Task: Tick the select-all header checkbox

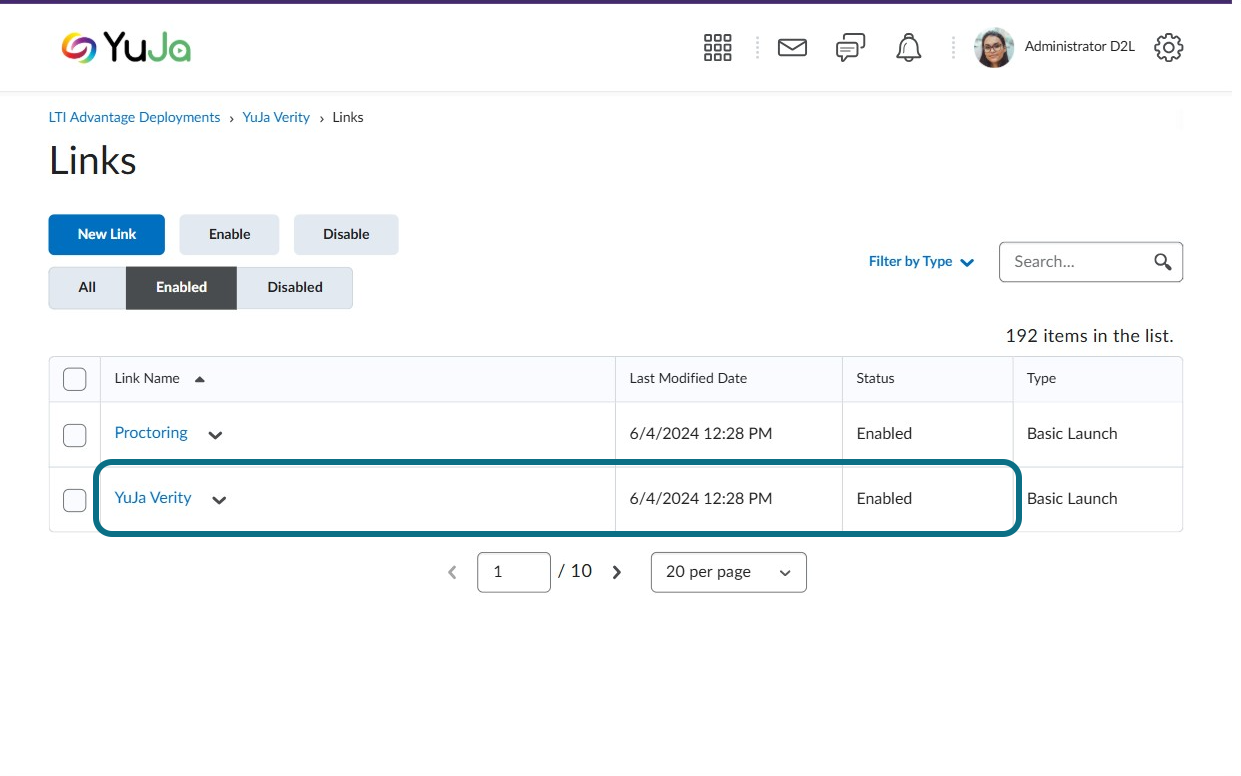Action: tap(75, 379)
